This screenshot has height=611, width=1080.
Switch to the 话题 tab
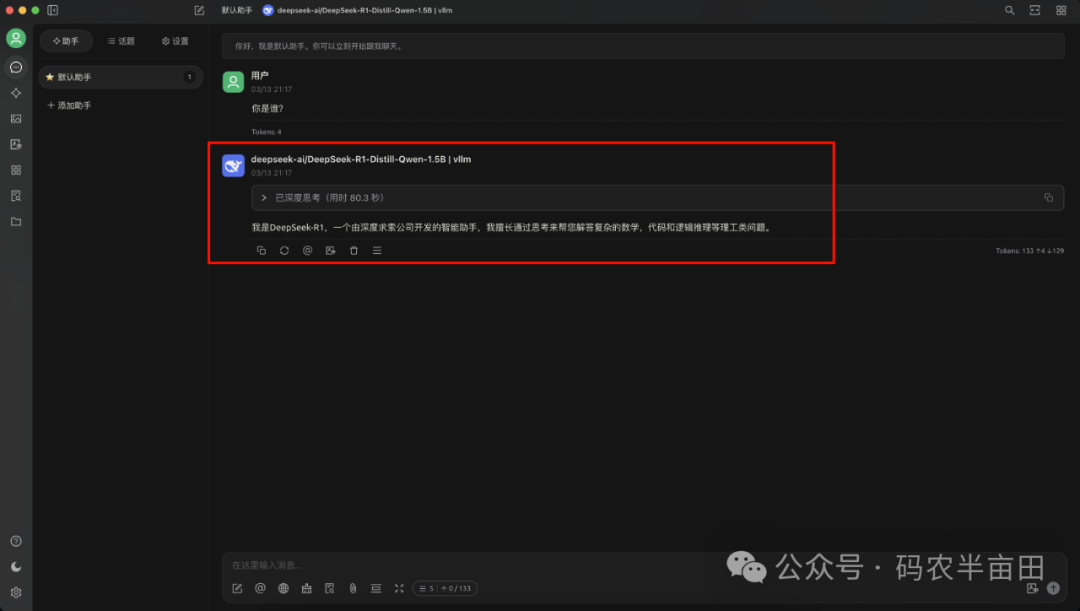click(x=121, y=41)
